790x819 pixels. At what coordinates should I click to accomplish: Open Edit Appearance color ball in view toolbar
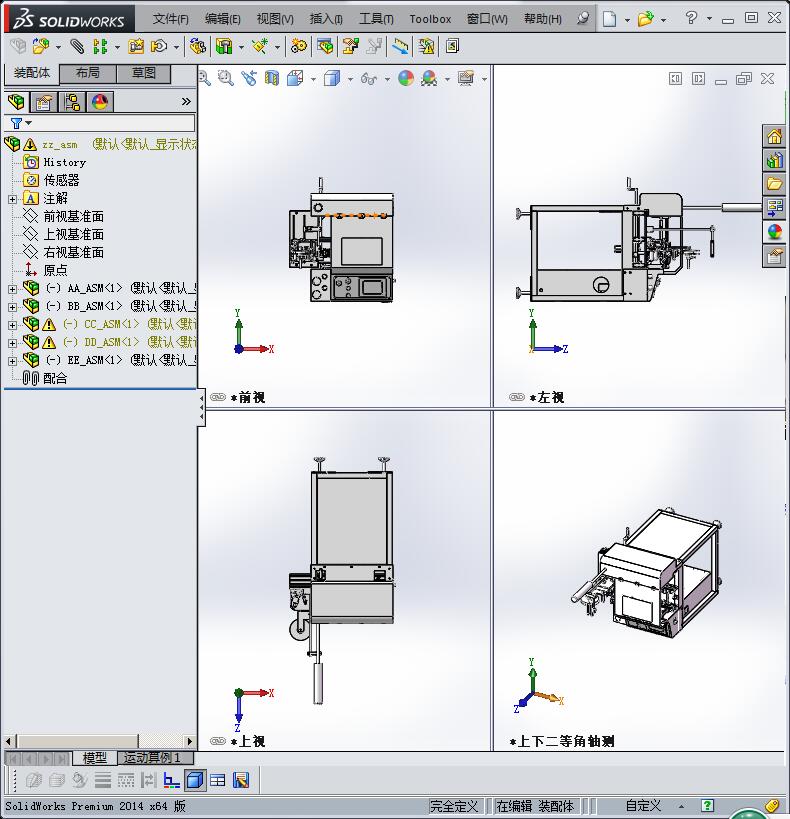point(406,78)
